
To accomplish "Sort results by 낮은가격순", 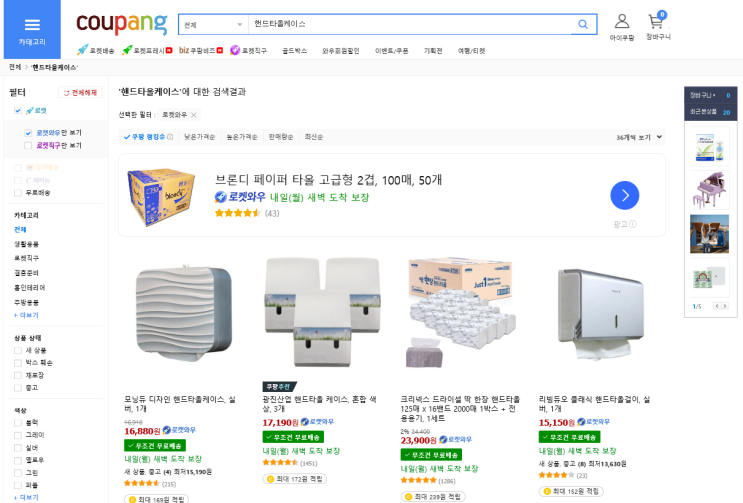I will coord(198,137).
